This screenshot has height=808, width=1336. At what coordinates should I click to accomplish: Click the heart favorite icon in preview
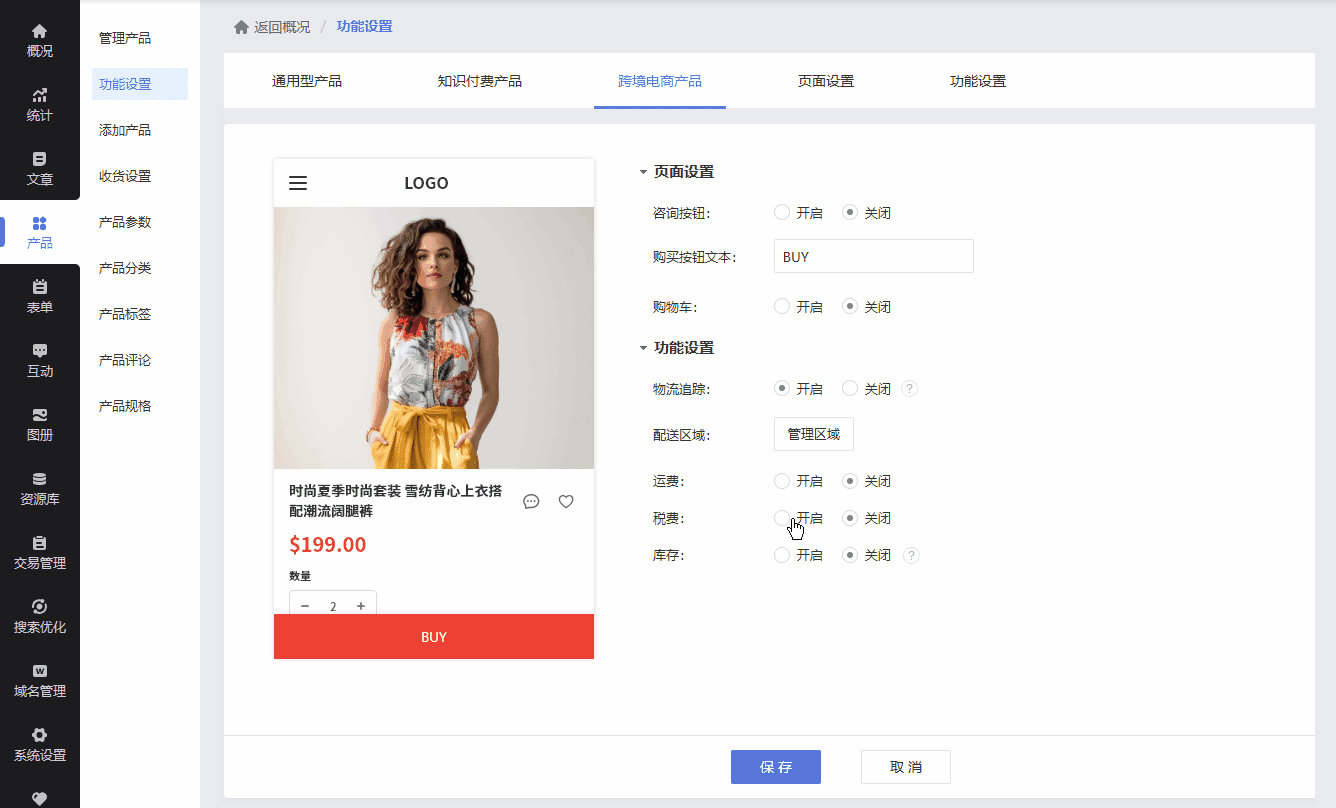[x=566, y=501]
